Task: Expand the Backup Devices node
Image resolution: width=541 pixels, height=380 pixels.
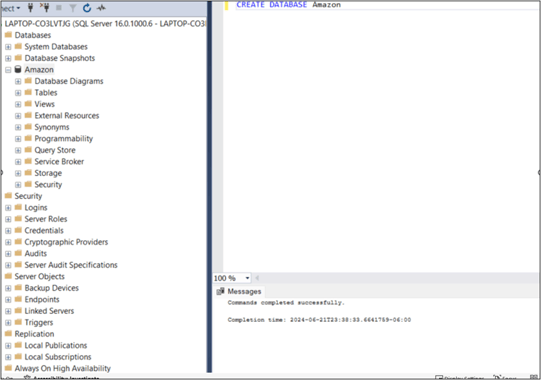Action: coord(8,288)
